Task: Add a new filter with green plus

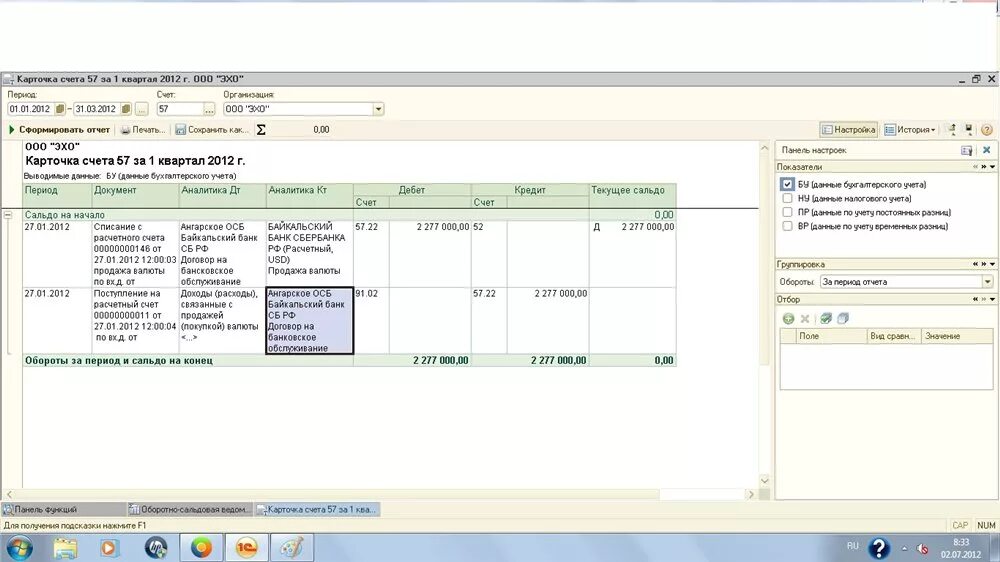Action: point(788,318)
